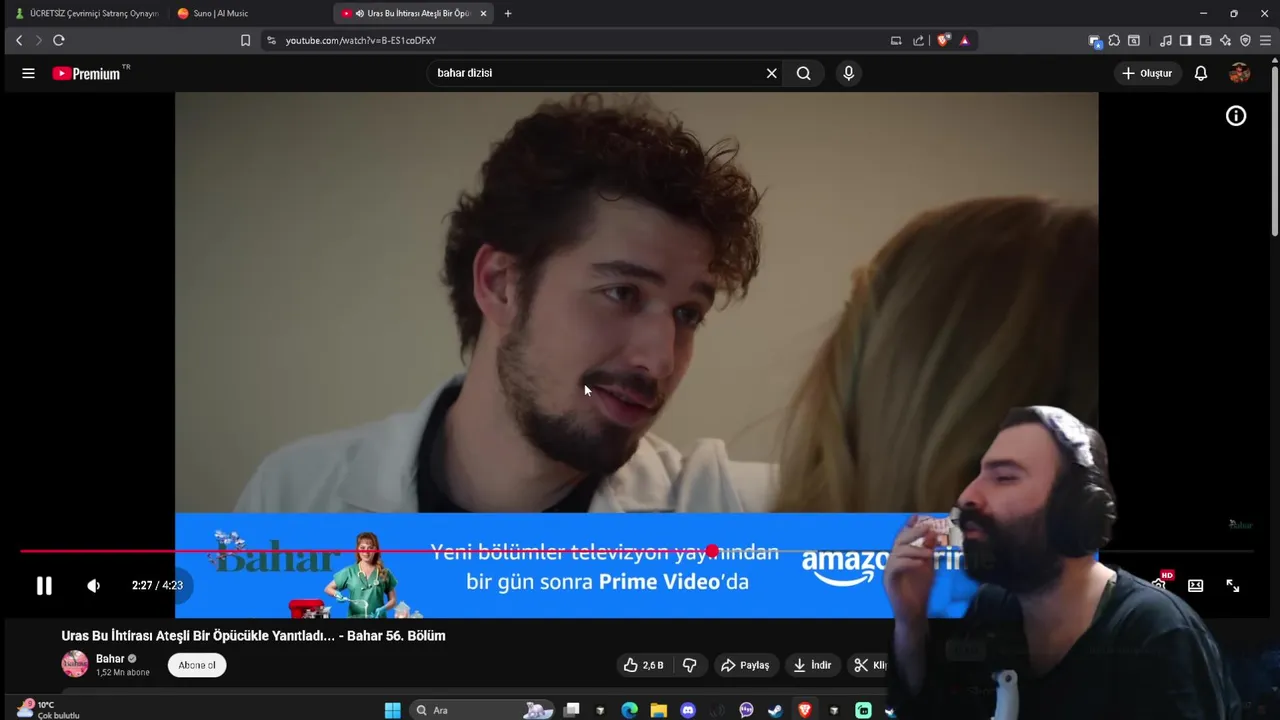Click the taskbar search box Ara

coord(483,710)
